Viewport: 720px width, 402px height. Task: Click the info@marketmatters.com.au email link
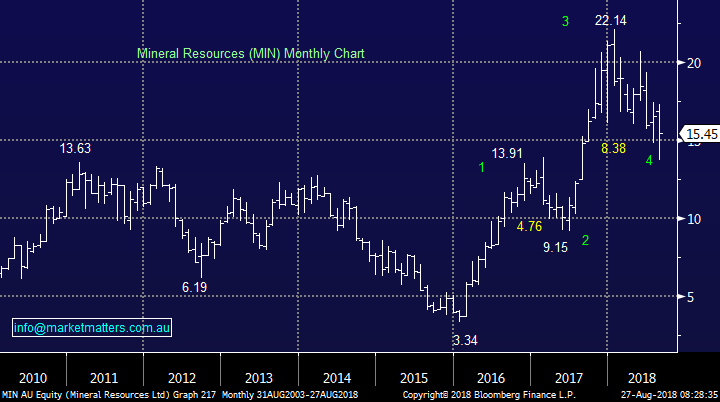click(92, 328)
